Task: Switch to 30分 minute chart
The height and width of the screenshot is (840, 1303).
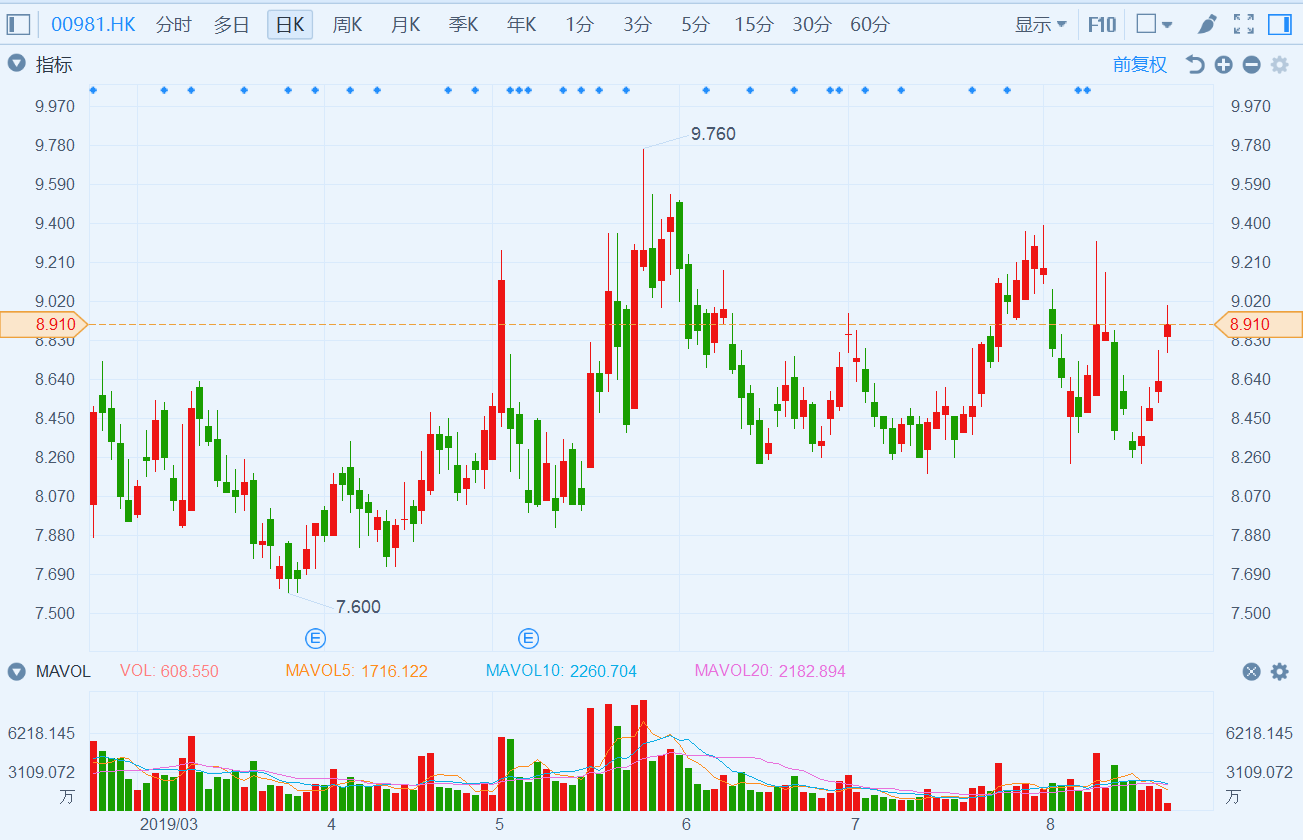Action: coord(812,25)
